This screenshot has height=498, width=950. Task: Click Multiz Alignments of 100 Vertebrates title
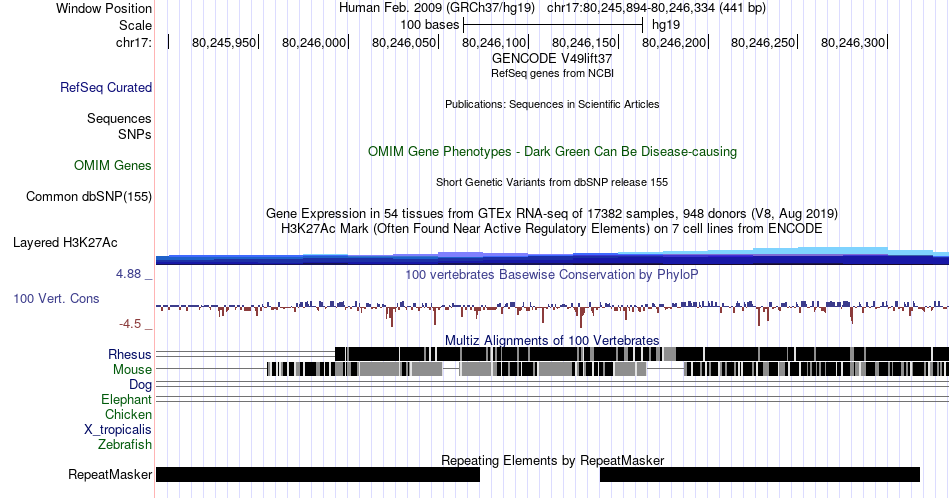pyautogui.click(x=552, y=340)
